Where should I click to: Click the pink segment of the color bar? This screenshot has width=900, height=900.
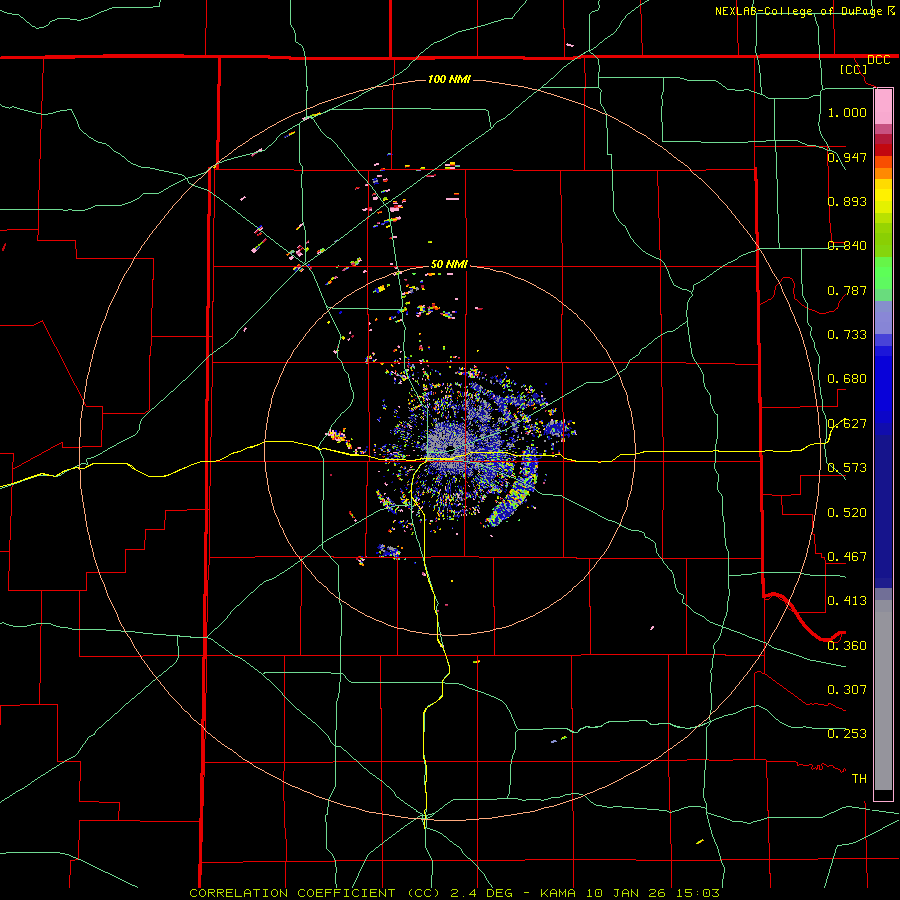883,107
